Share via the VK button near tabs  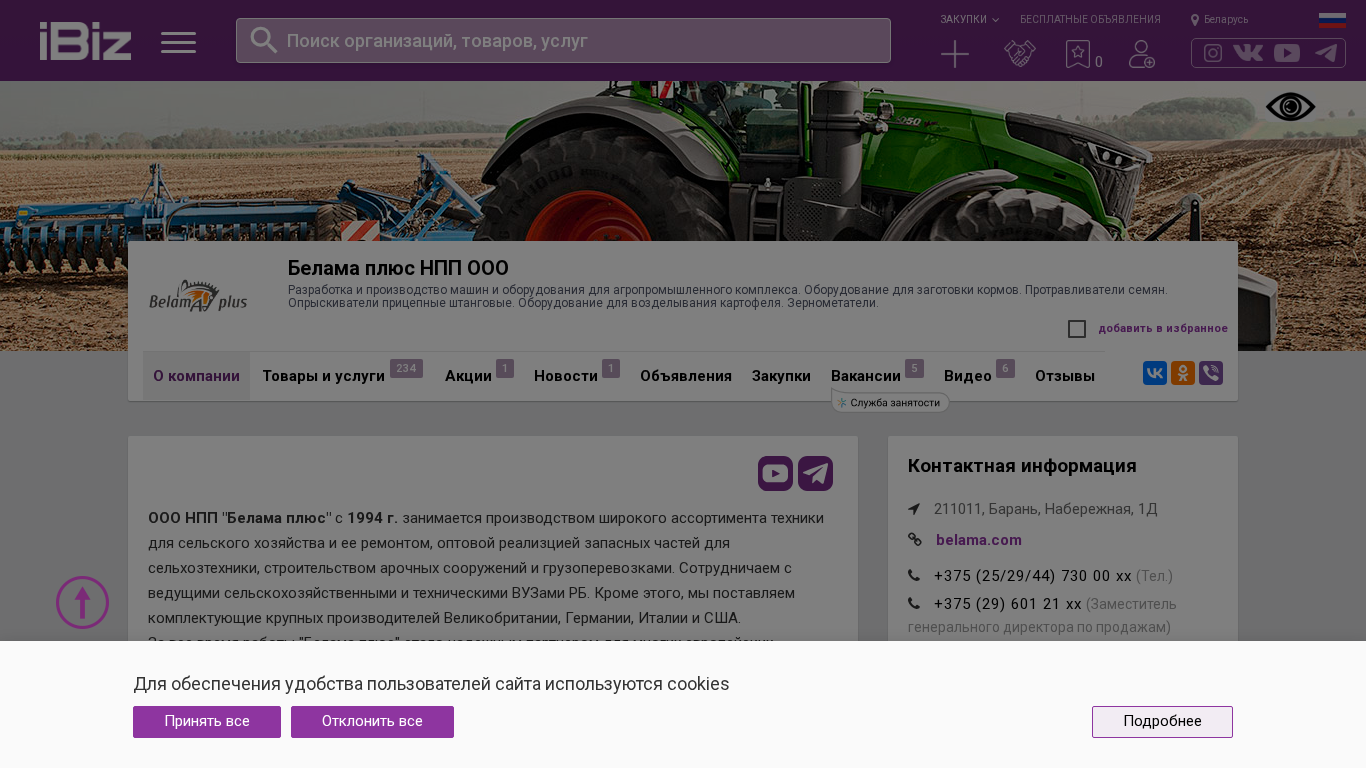pos(1155,373)
